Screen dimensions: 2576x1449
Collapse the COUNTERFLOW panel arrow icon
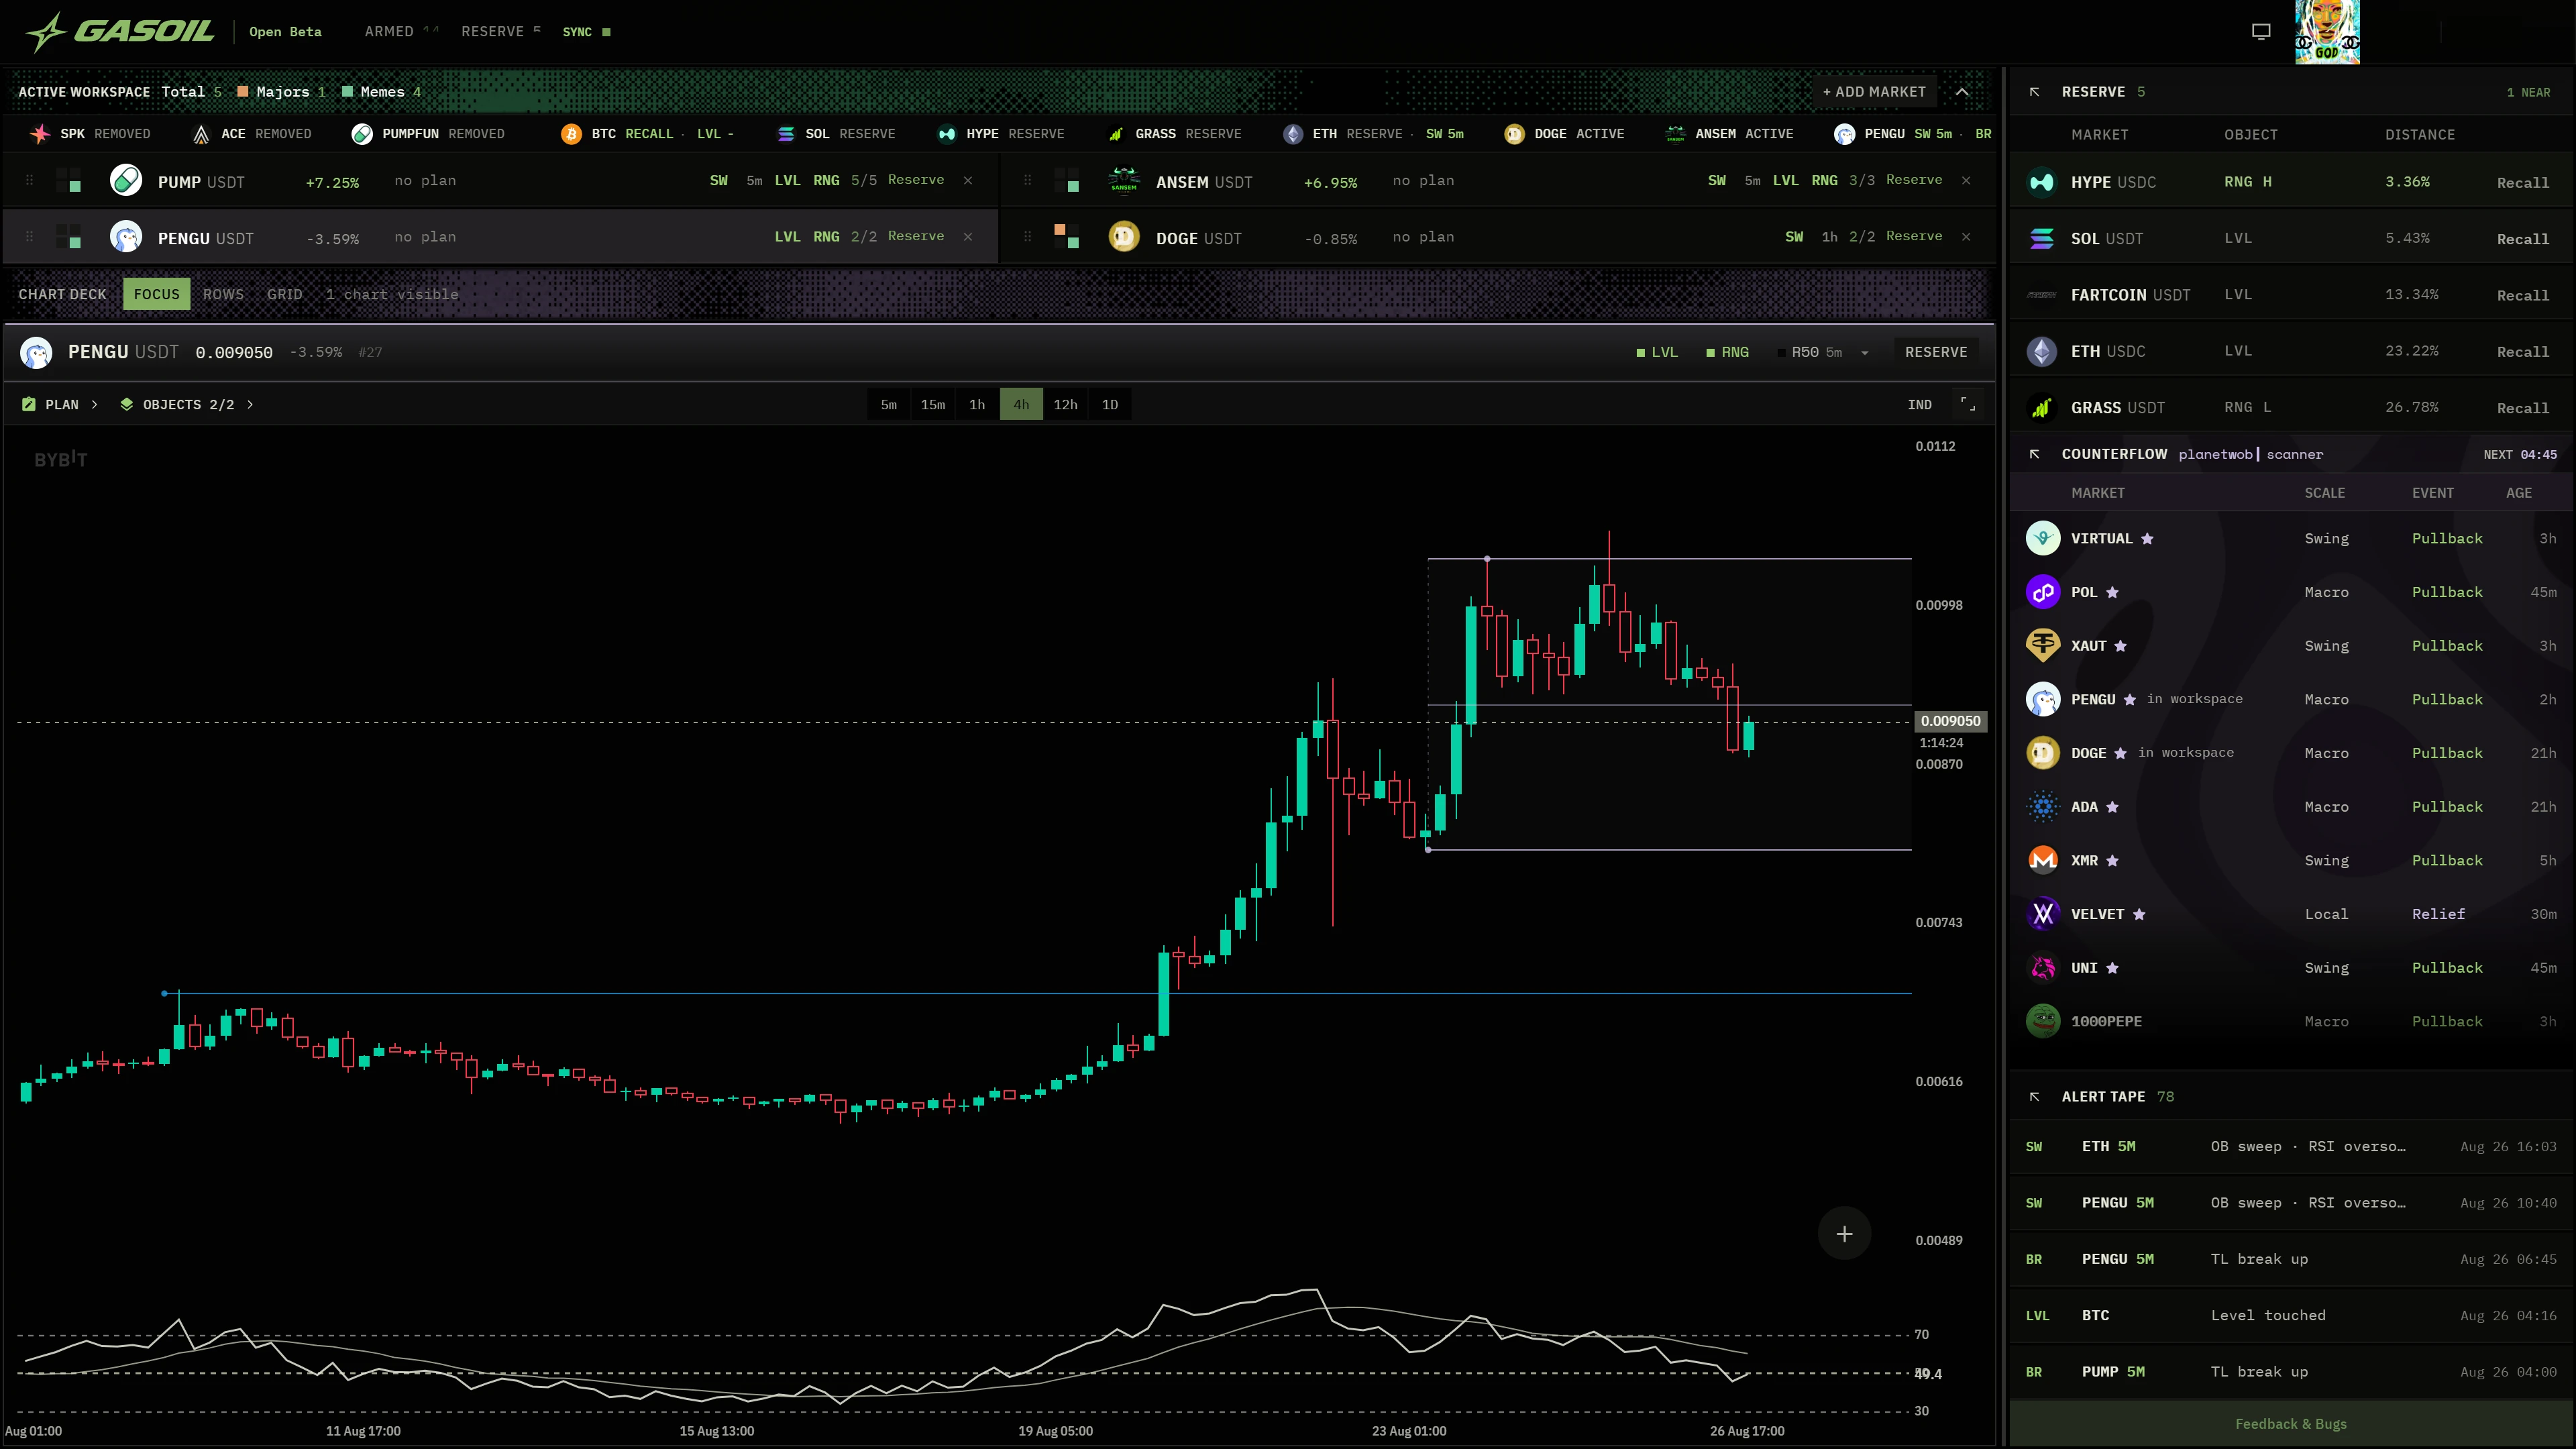(x=2034, y=454)
